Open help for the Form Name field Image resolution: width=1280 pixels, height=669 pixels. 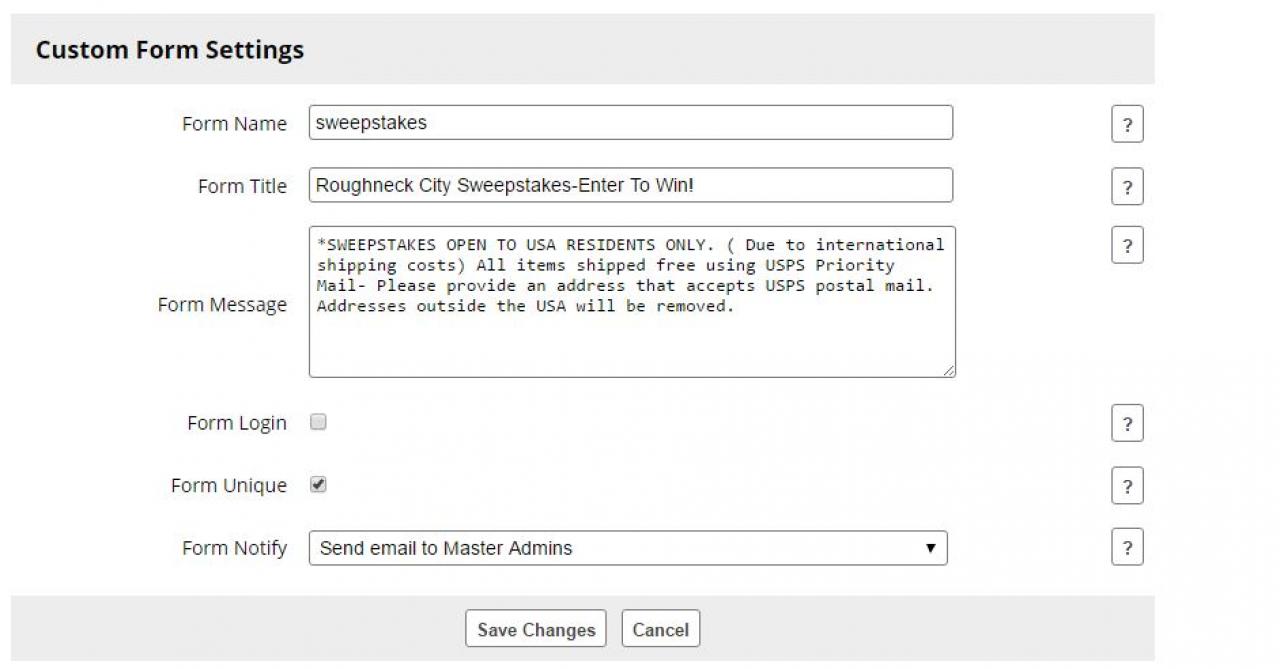[1127, 125]
